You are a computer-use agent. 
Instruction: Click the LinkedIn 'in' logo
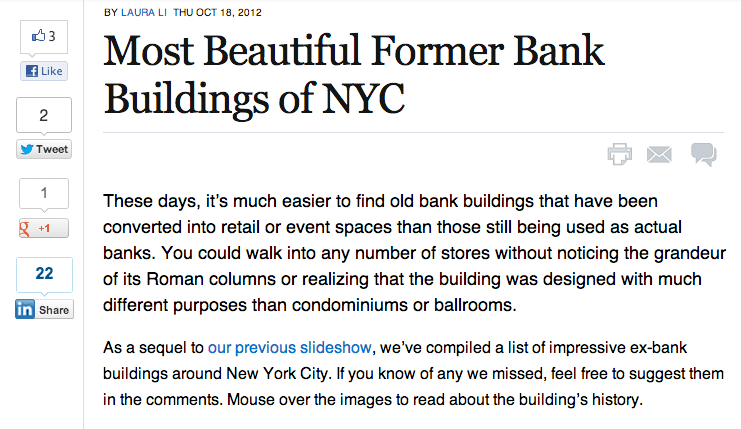(x=26, y=310)
